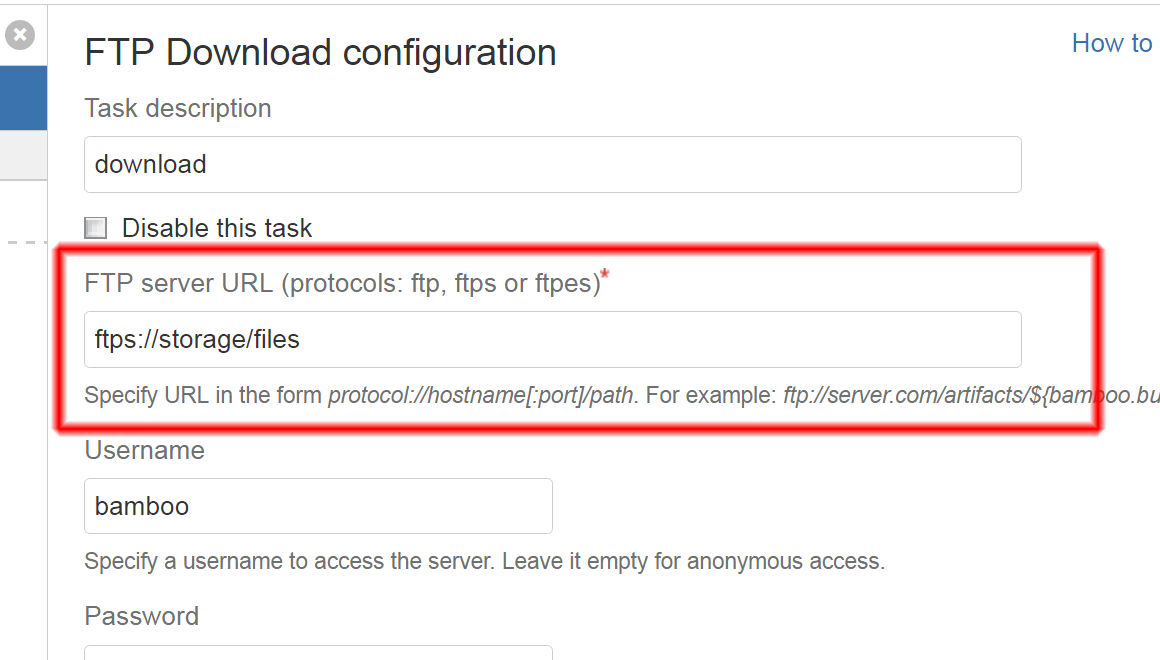
Task: Close the FTP Download configuration panel
Action: (x=20, y=35)
